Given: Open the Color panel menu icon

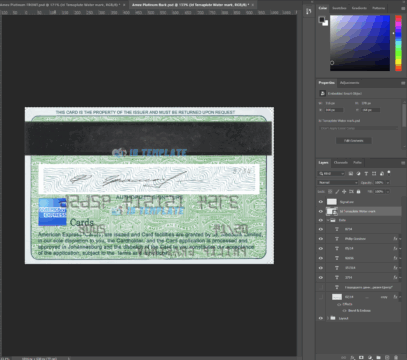Looking at the screenshot, I should pyautogui.click(x=403, y=8).
